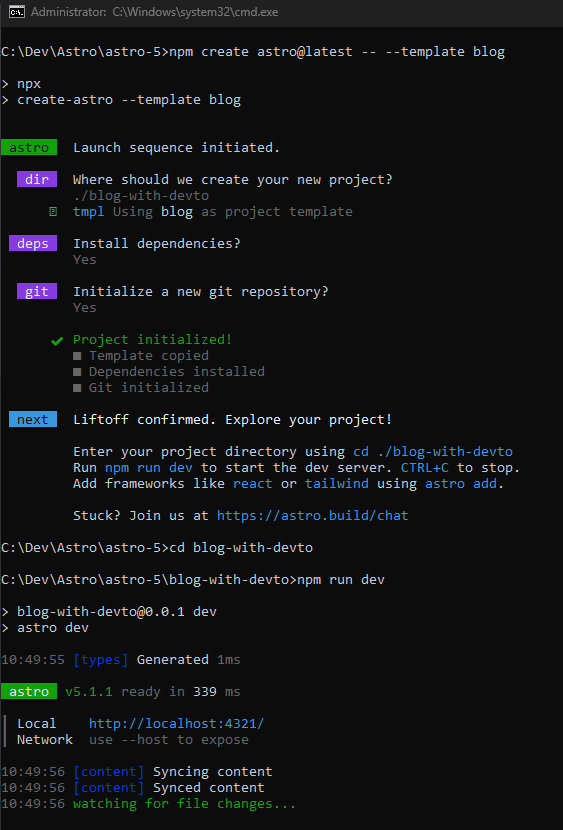
Task: Click the purple deps badge
Action: click(33, 243)
